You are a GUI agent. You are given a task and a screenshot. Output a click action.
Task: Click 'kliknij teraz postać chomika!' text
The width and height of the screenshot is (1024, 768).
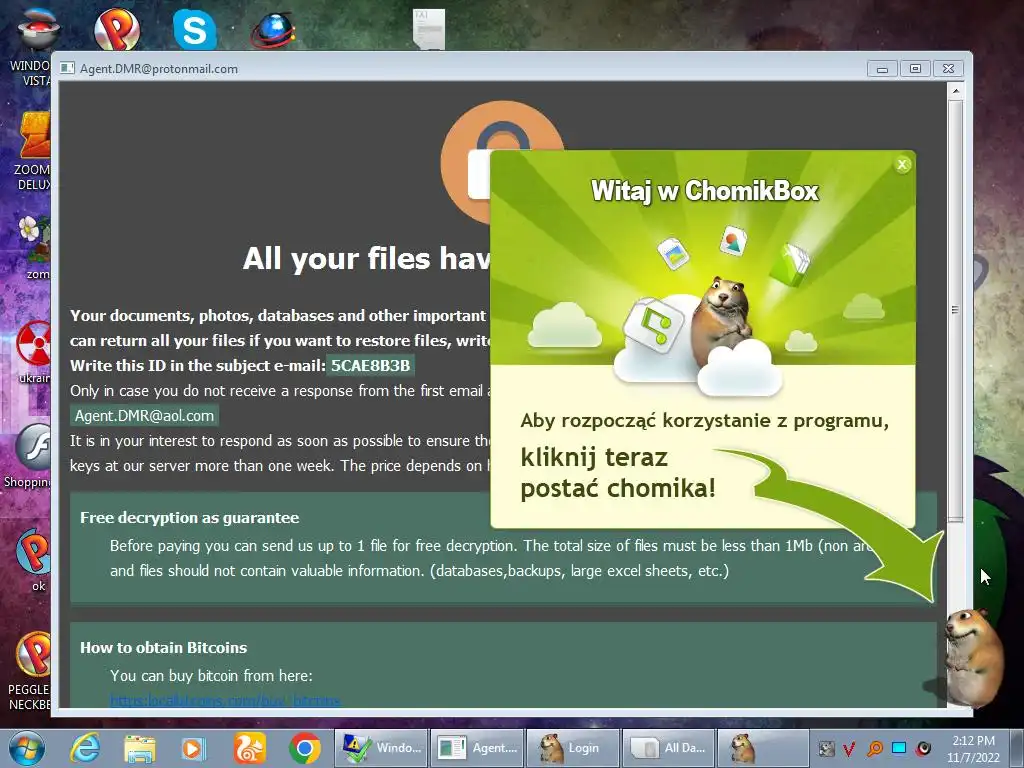[x=618, y=473]
